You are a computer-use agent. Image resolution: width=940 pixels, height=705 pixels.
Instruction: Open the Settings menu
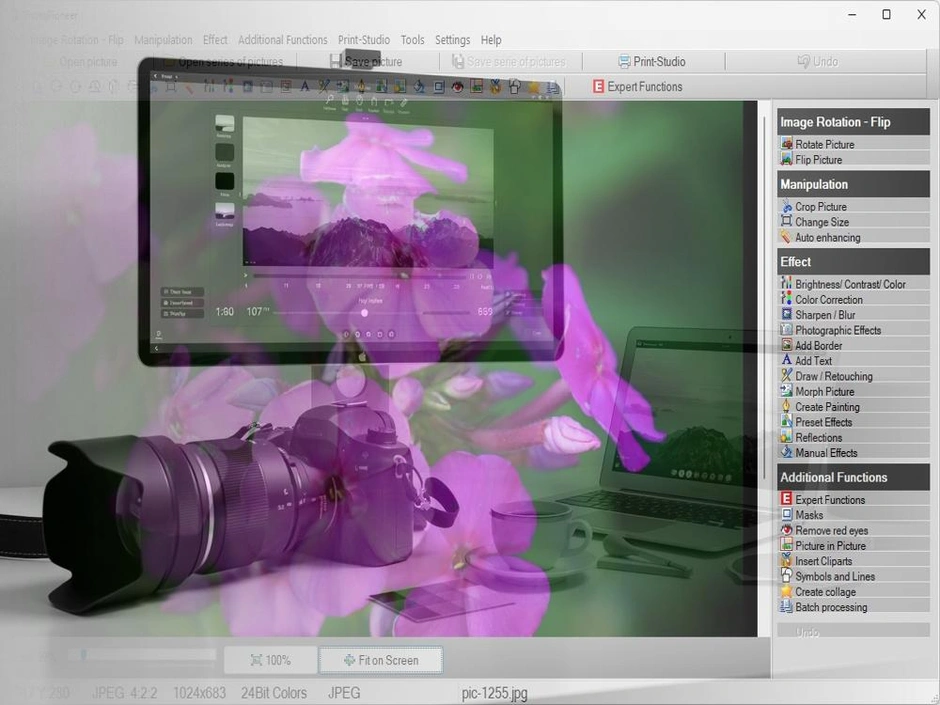tap(452, 40)
